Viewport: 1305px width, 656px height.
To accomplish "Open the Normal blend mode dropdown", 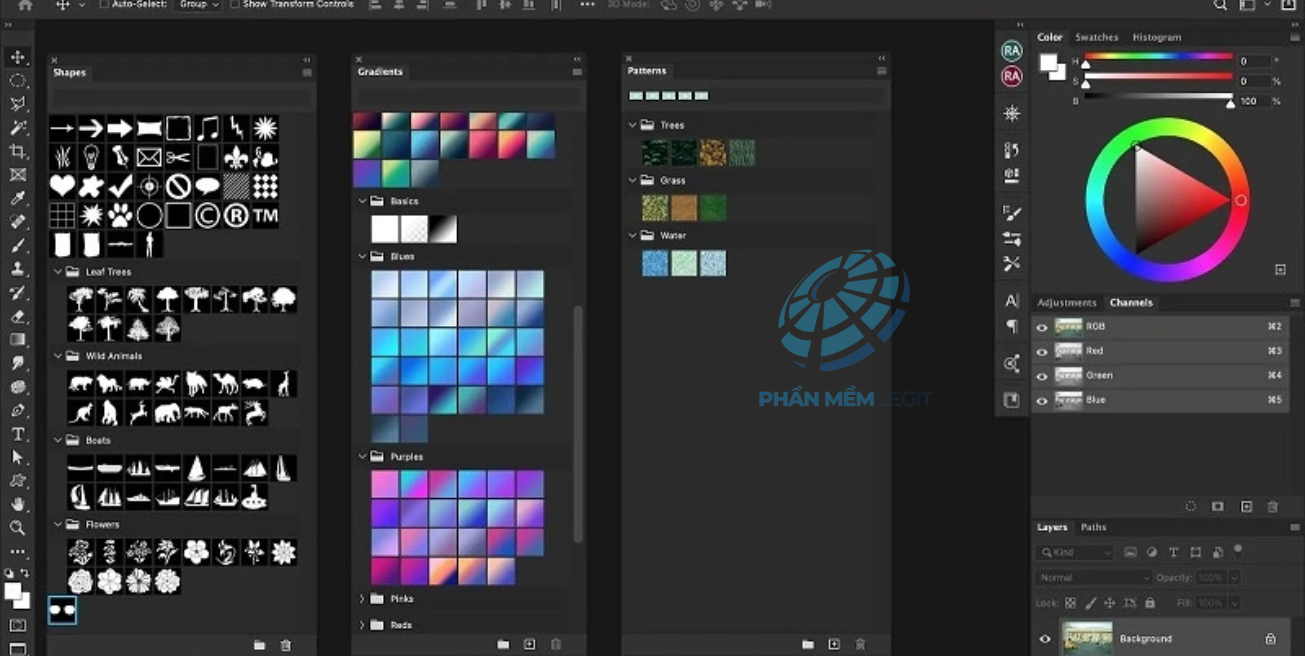I will pos(1095,578).
